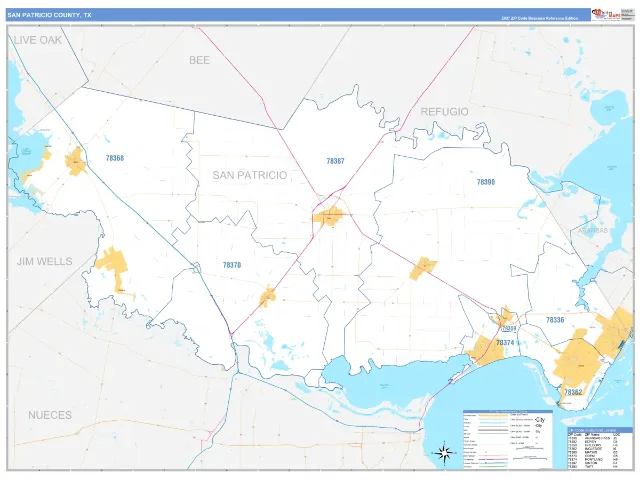Image resolution: width=640 pixels, height=480 pixels.
Task: Click ZIP code label 78370
Action: (232, 265)
